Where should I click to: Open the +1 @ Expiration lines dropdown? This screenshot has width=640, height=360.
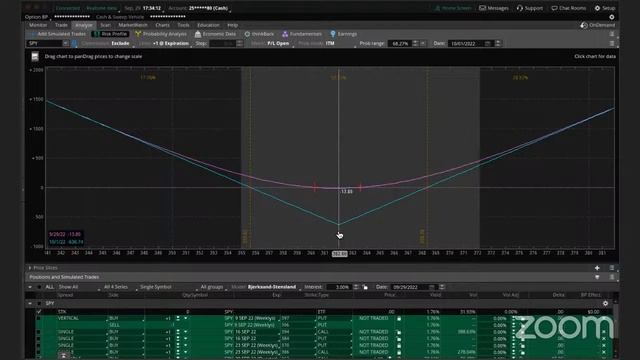171,43
